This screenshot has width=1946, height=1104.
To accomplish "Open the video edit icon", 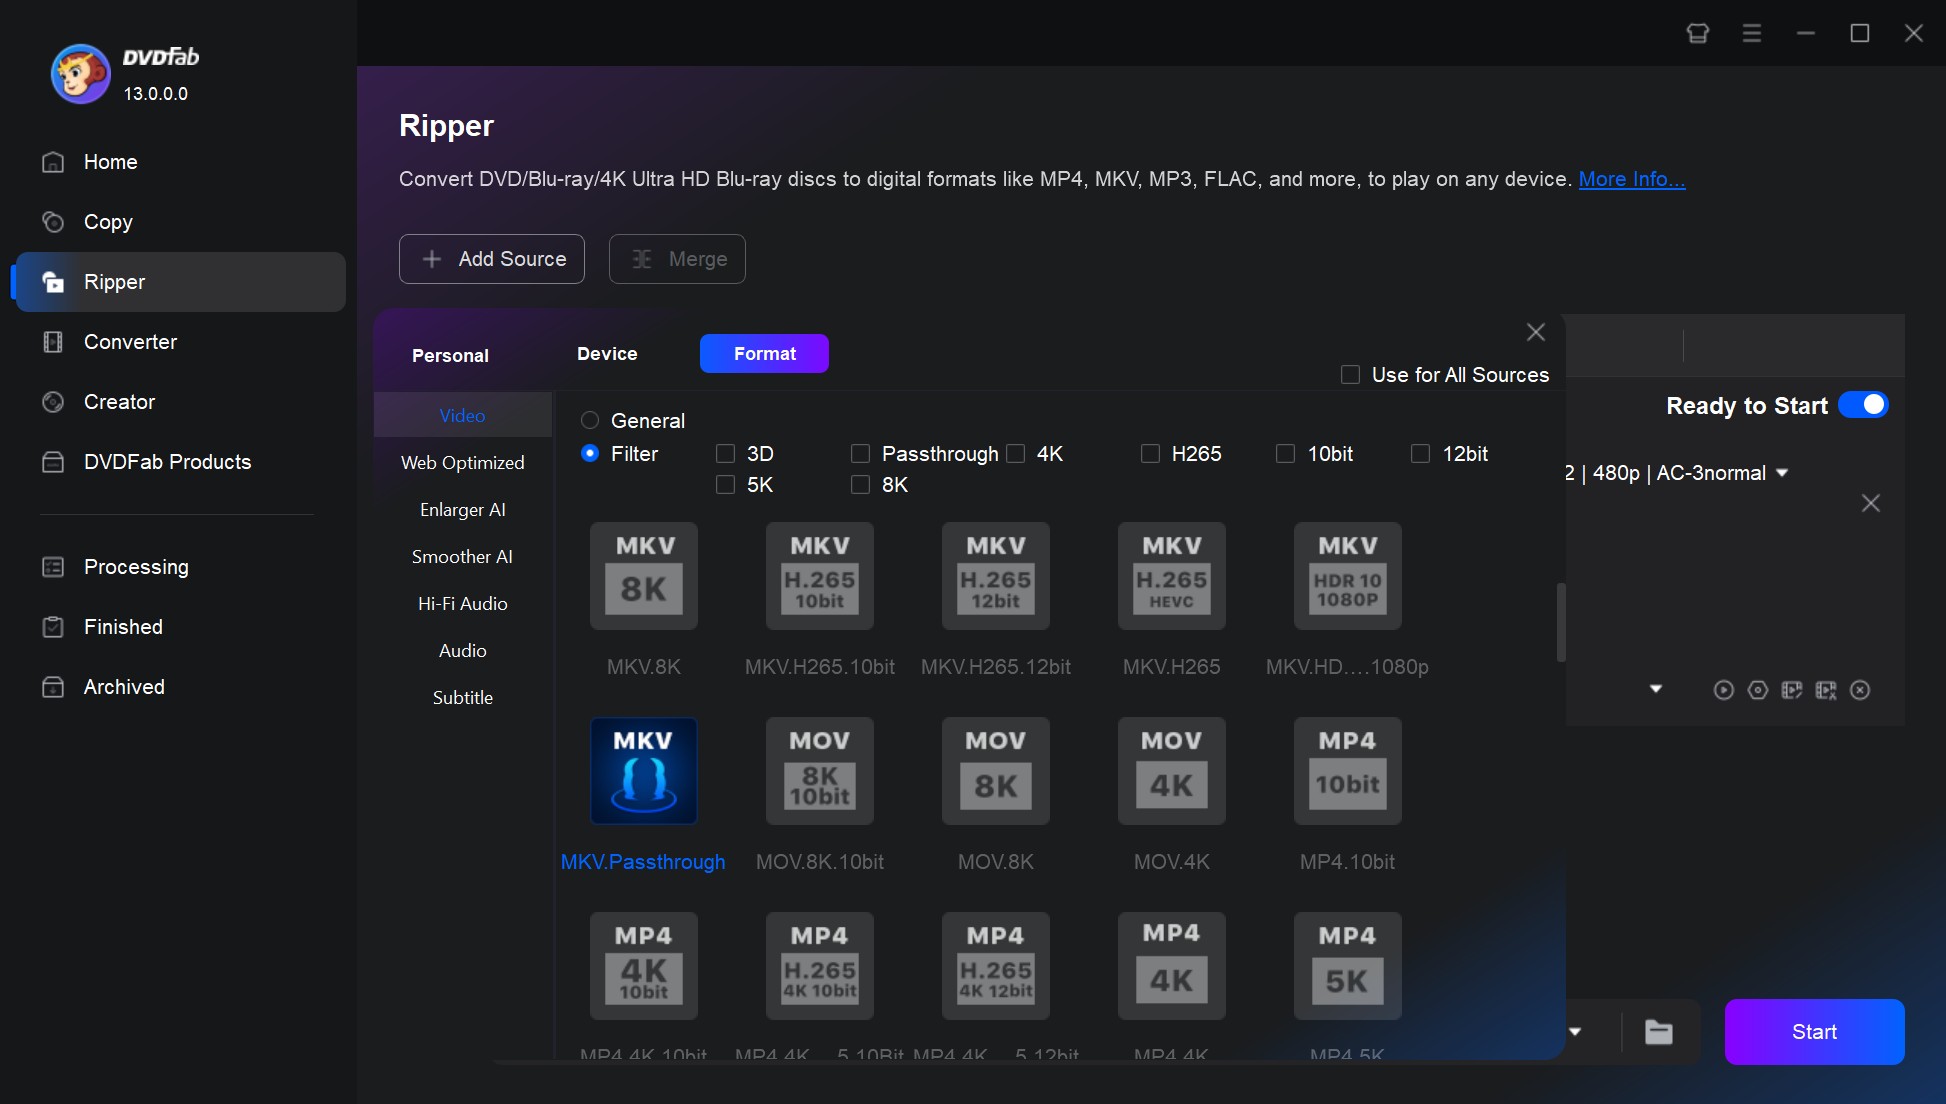I will (1792, 690).
